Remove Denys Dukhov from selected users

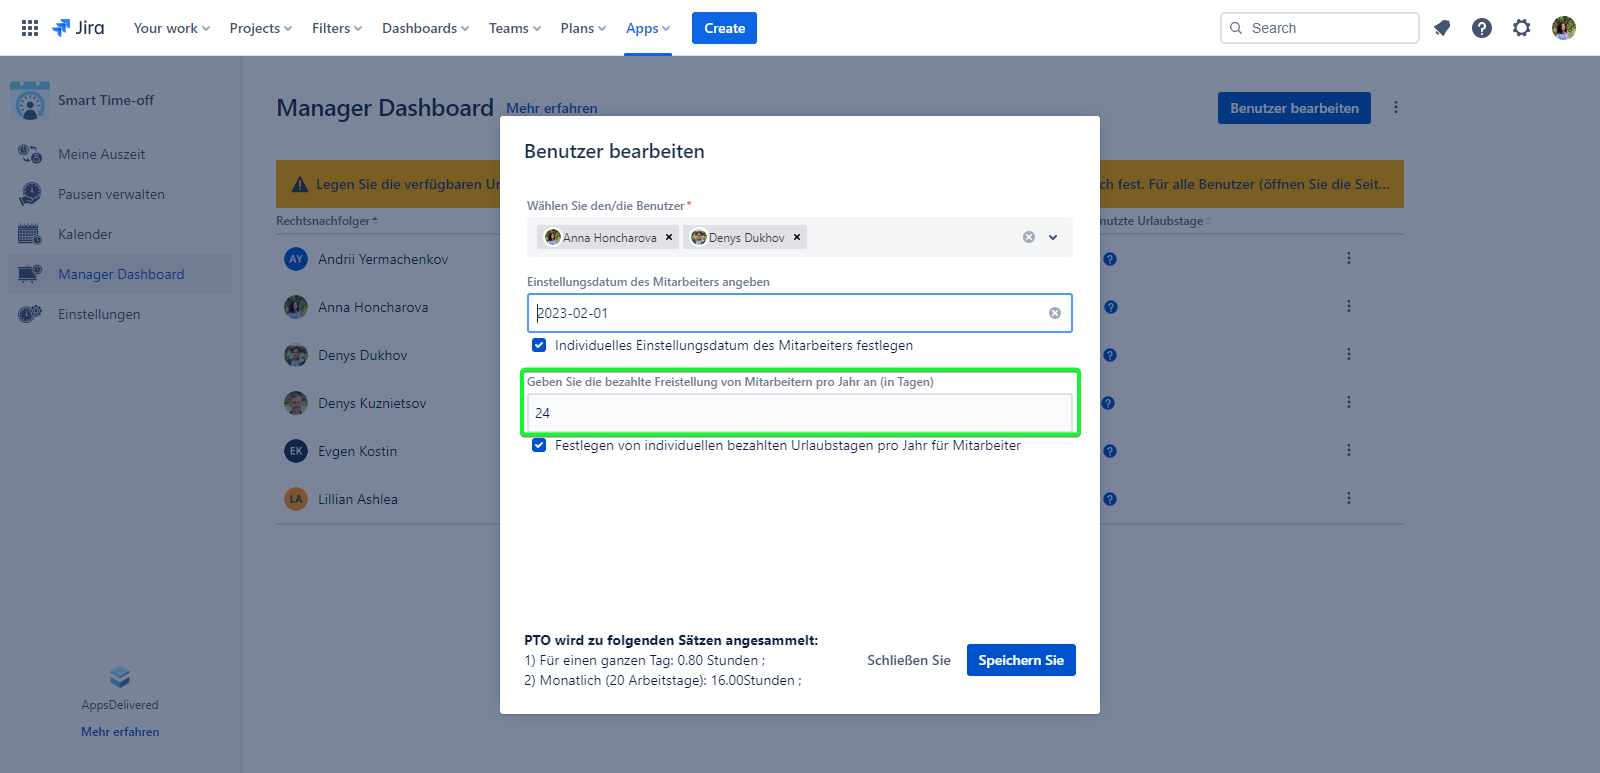797,237
